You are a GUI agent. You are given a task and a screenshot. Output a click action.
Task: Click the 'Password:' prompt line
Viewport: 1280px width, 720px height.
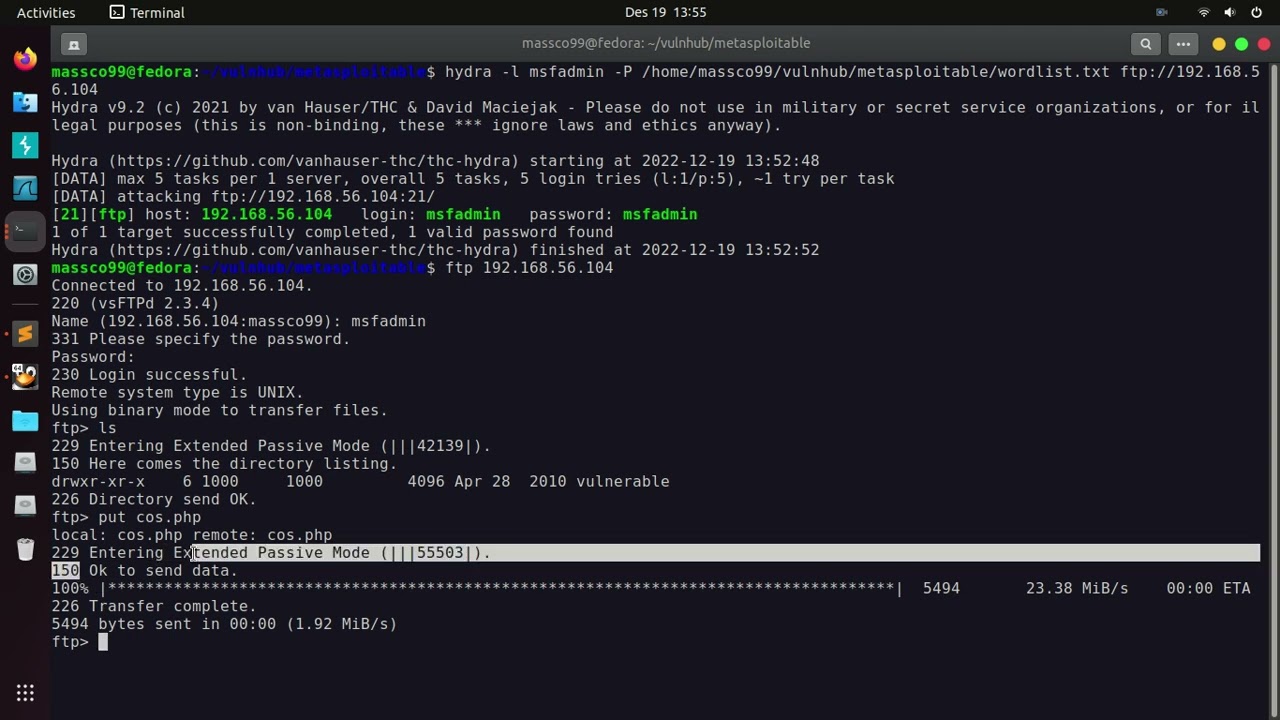(93, 357)
